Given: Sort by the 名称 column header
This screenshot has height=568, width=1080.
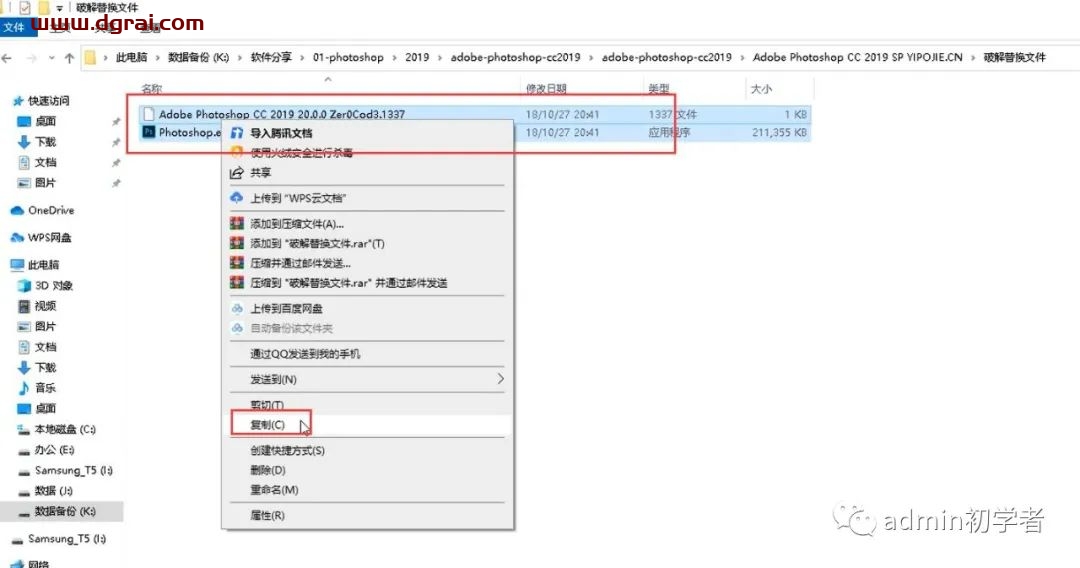Looking at the screenshot, I should [152, 89].
